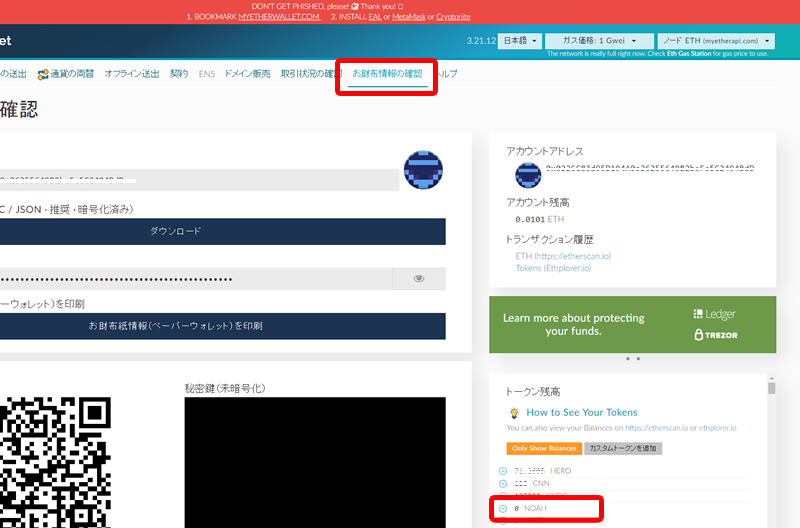Viewport: 800px width, 528px height.
Task: Open ETH (https://etherscan.io) transaction history link
Action: [x=563, y=256]
